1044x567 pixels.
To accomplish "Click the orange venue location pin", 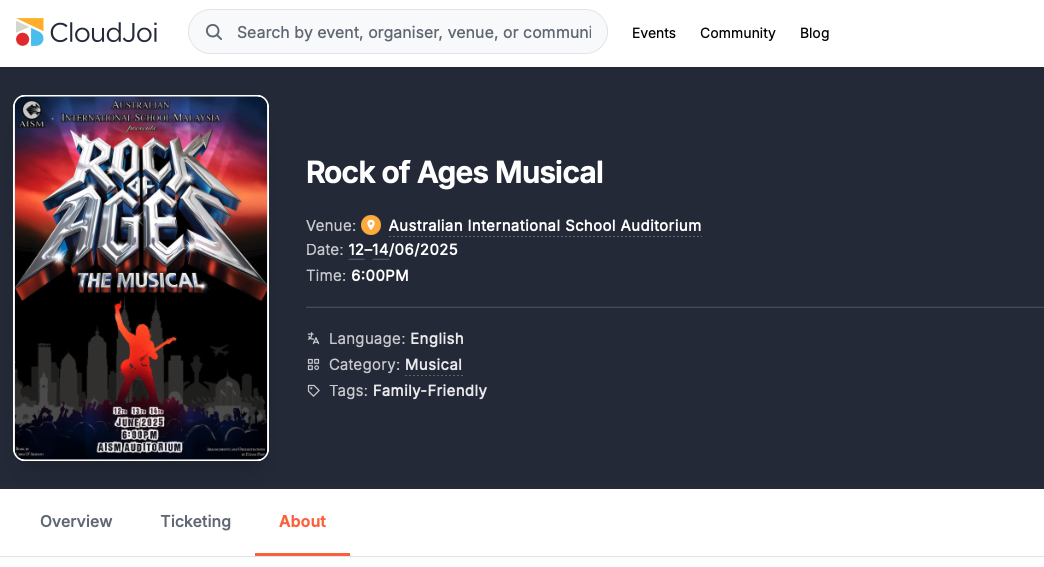I will click(x=371, y=225).
